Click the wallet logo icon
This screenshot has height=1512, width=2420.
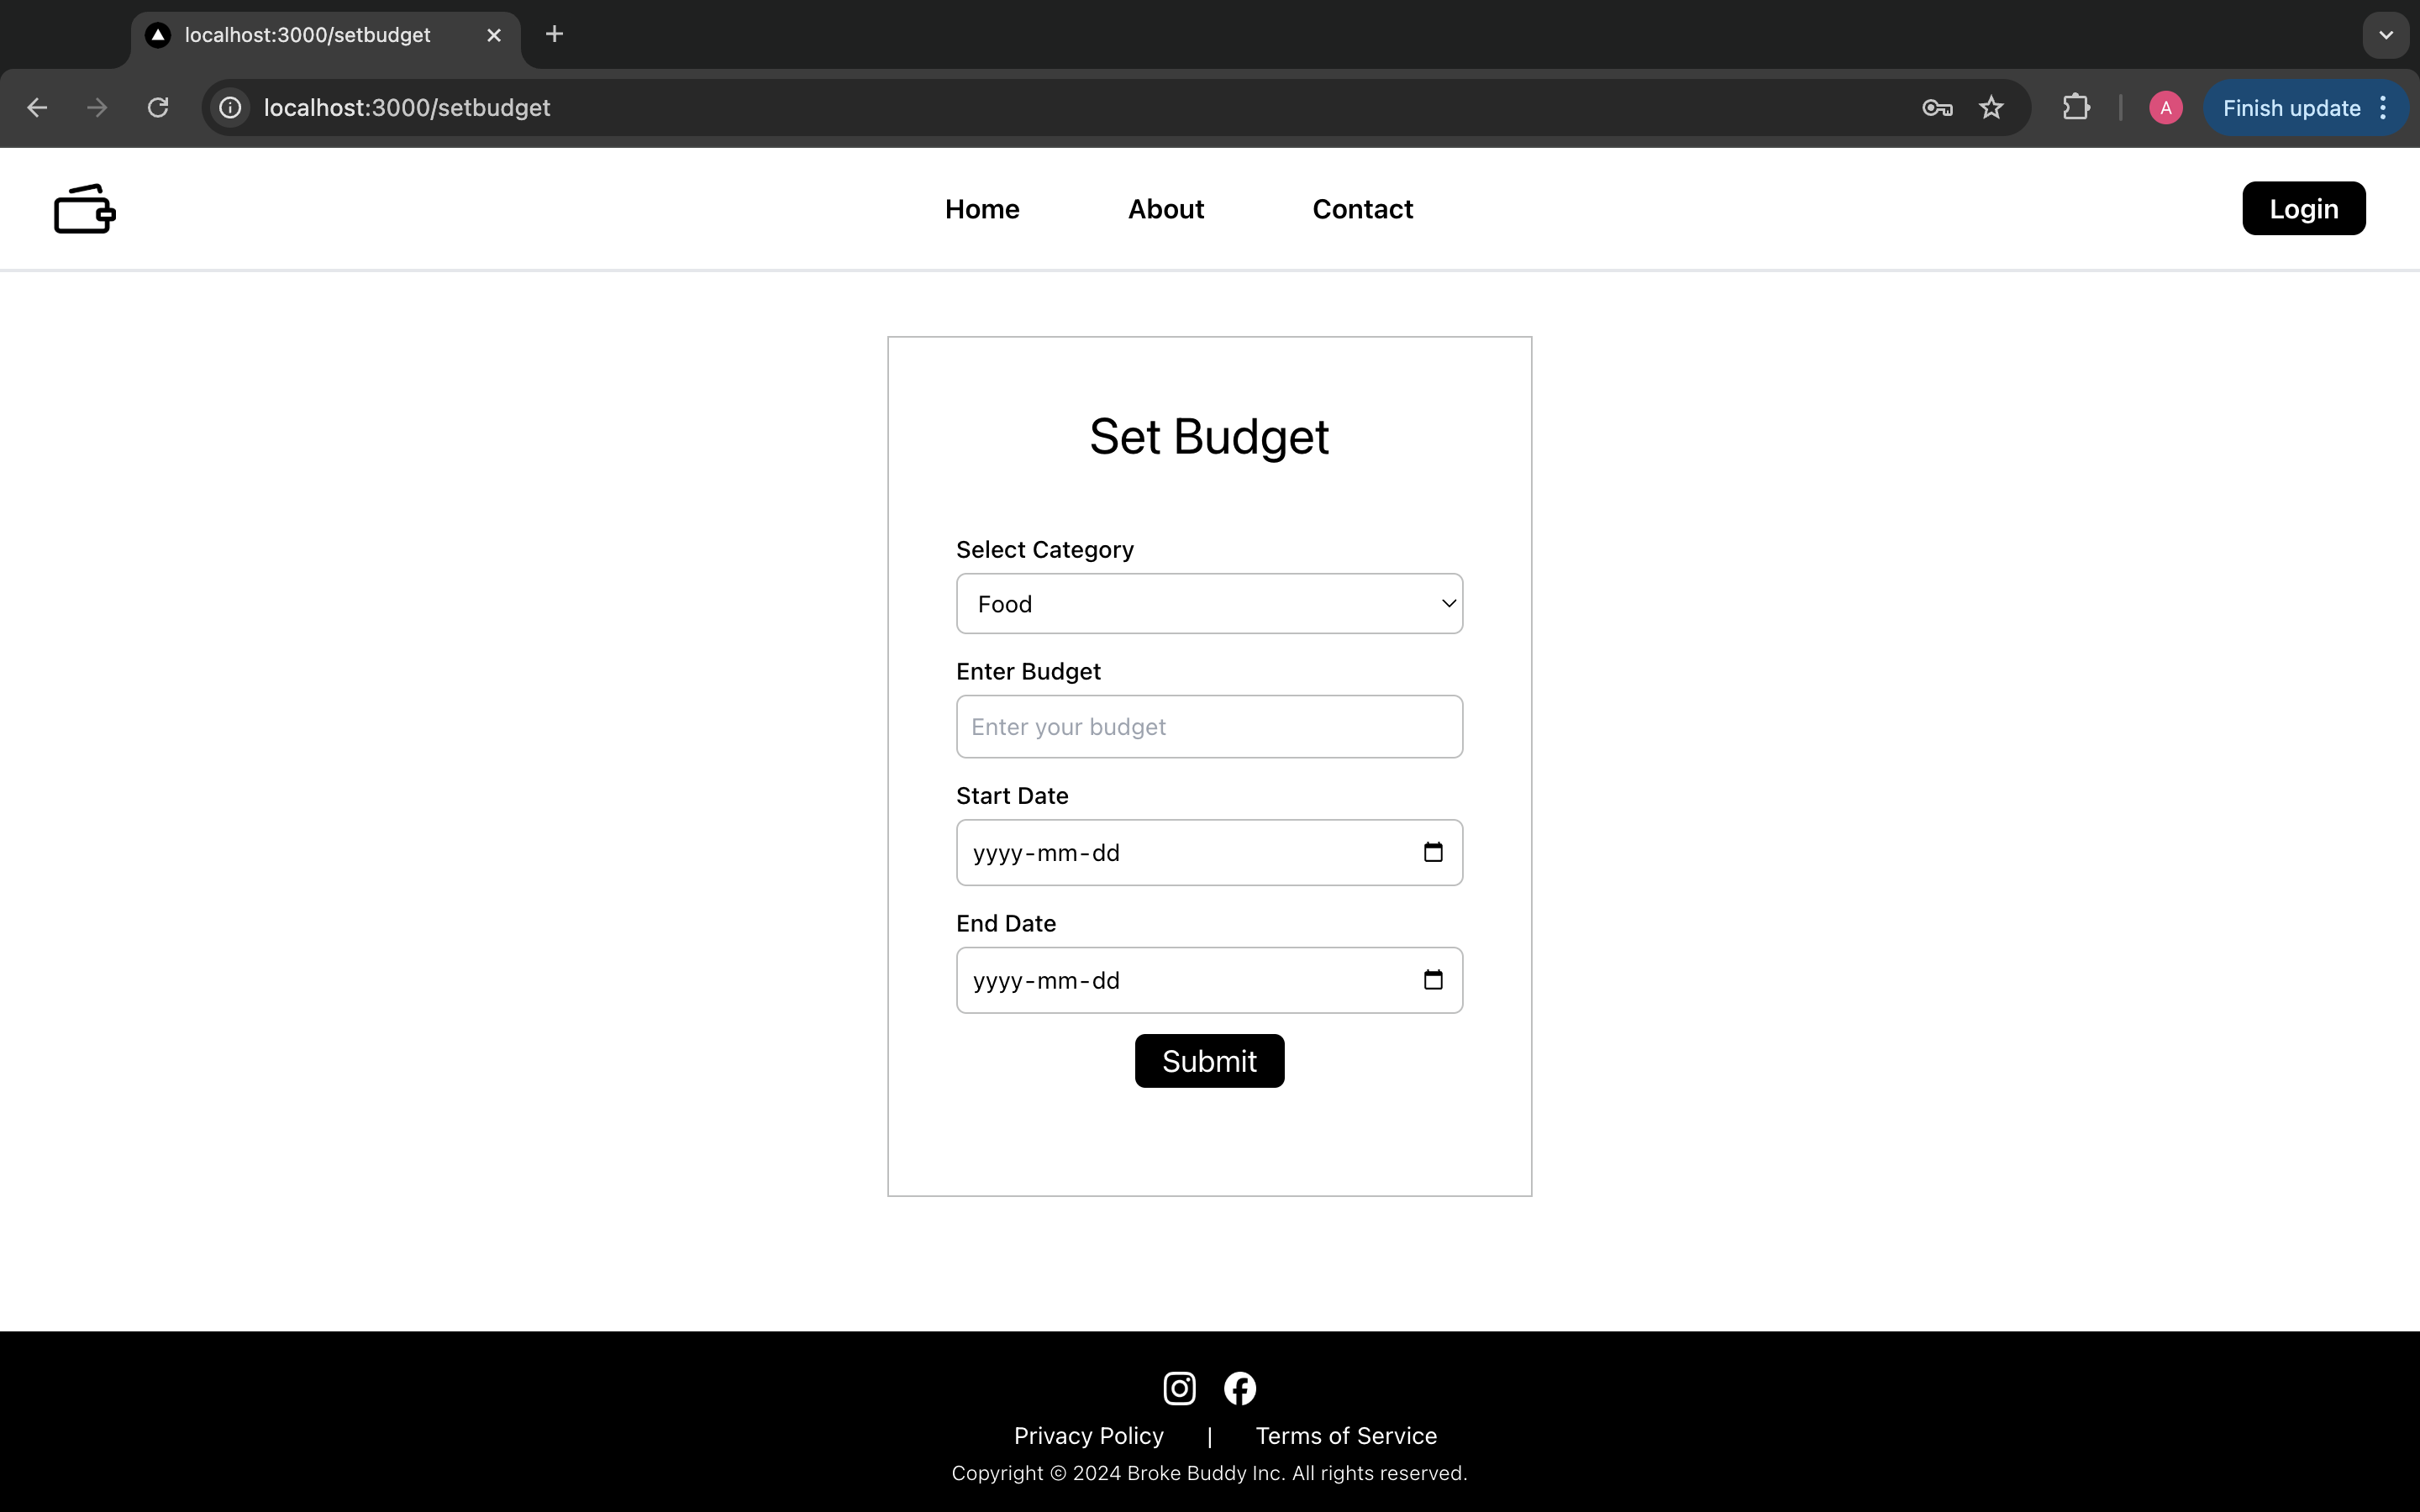85,209
